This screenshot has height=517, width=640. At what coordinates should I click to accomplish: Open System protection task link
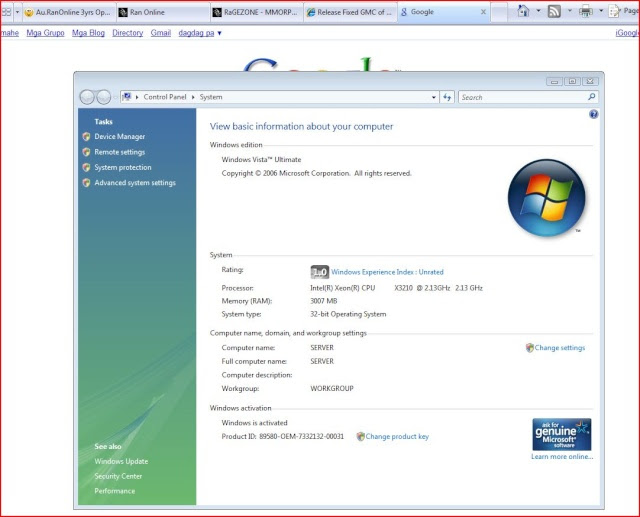pos(122,168)
